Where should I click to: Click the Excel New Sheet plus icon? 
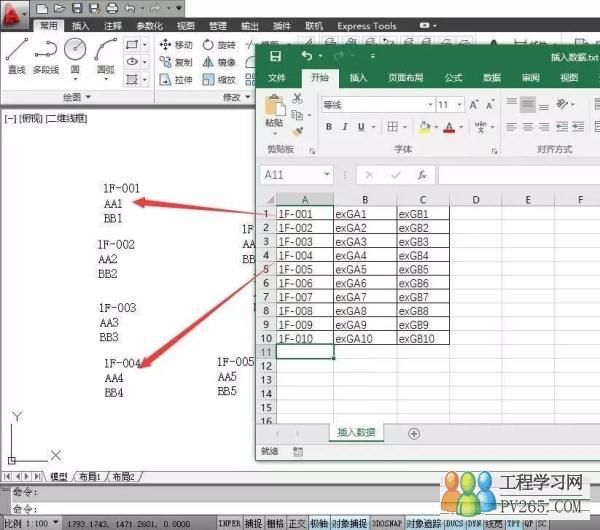click(x=414, y=434)
